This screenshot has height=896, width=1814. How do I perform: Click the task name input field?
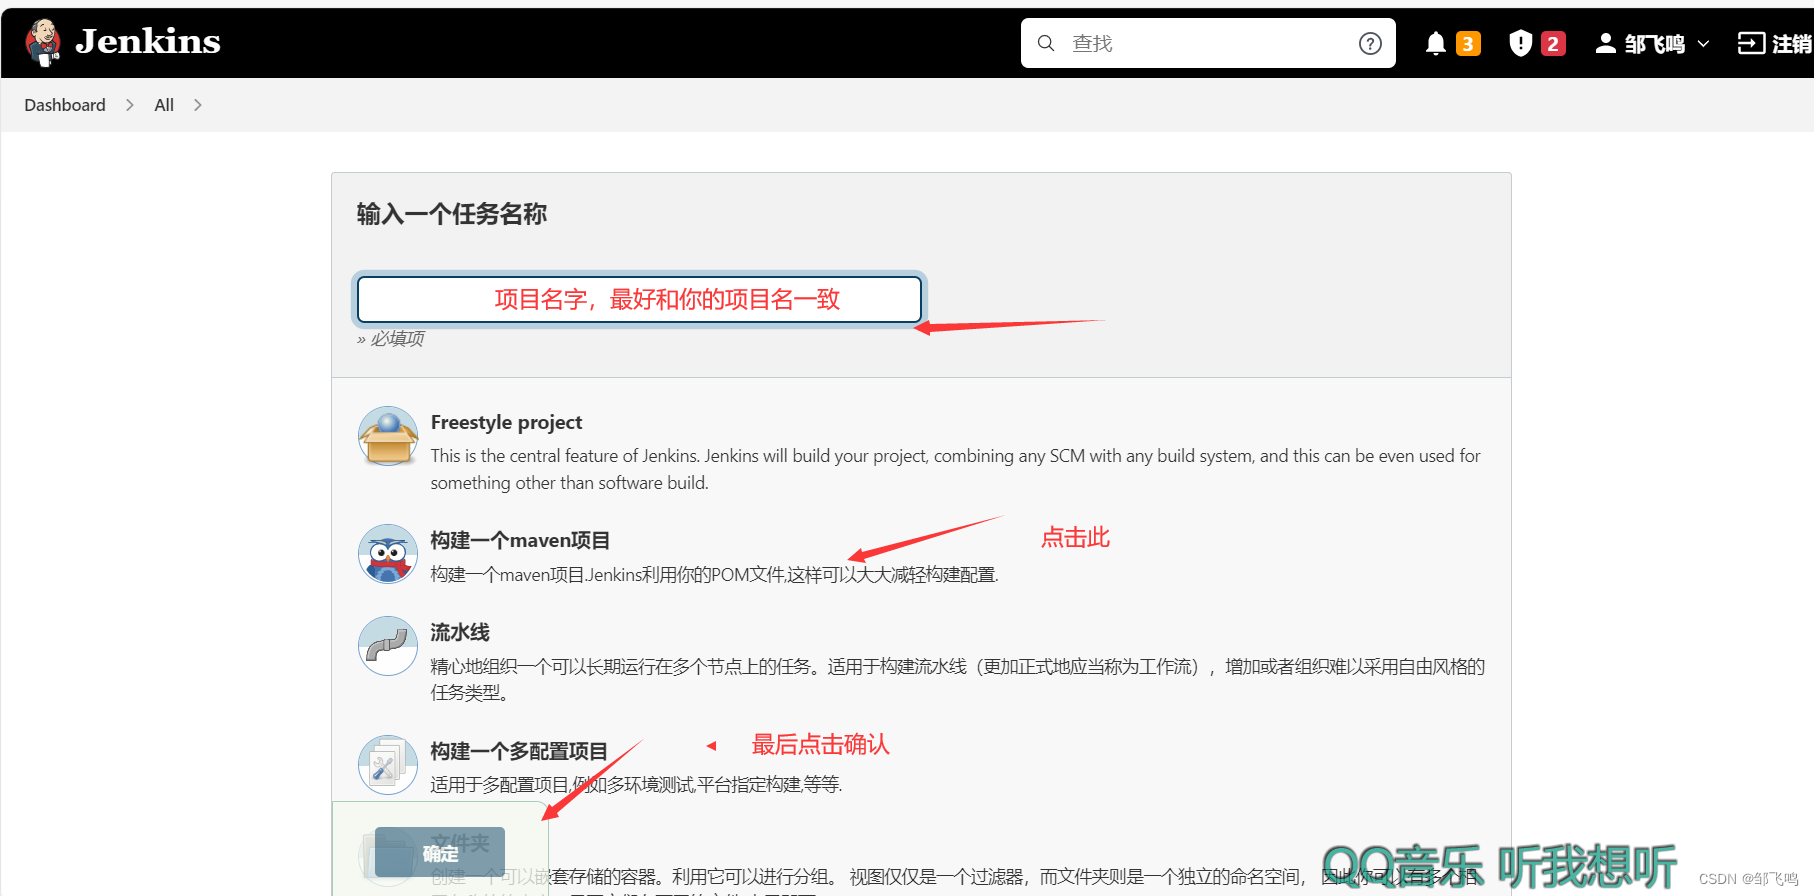point(639,299)
